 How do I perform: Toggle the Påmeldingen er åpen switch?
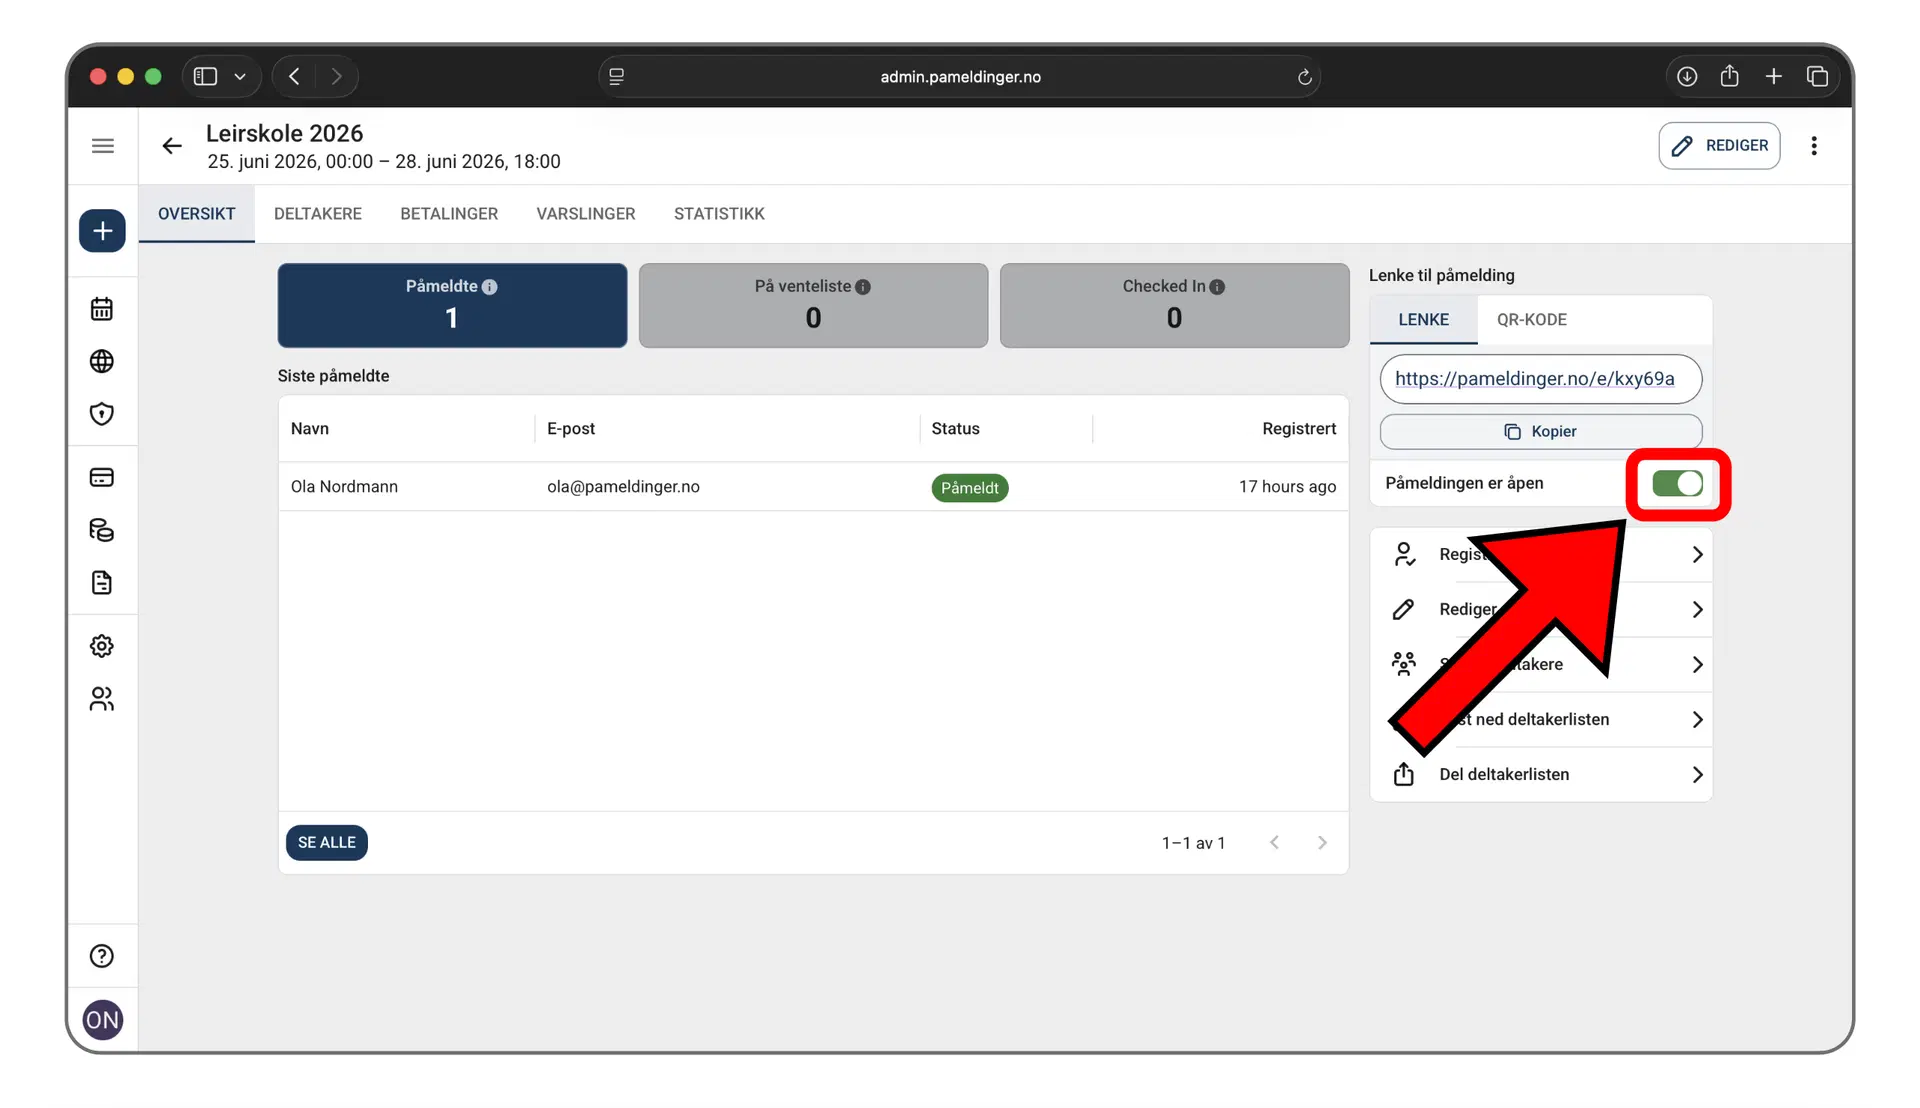1677,484
